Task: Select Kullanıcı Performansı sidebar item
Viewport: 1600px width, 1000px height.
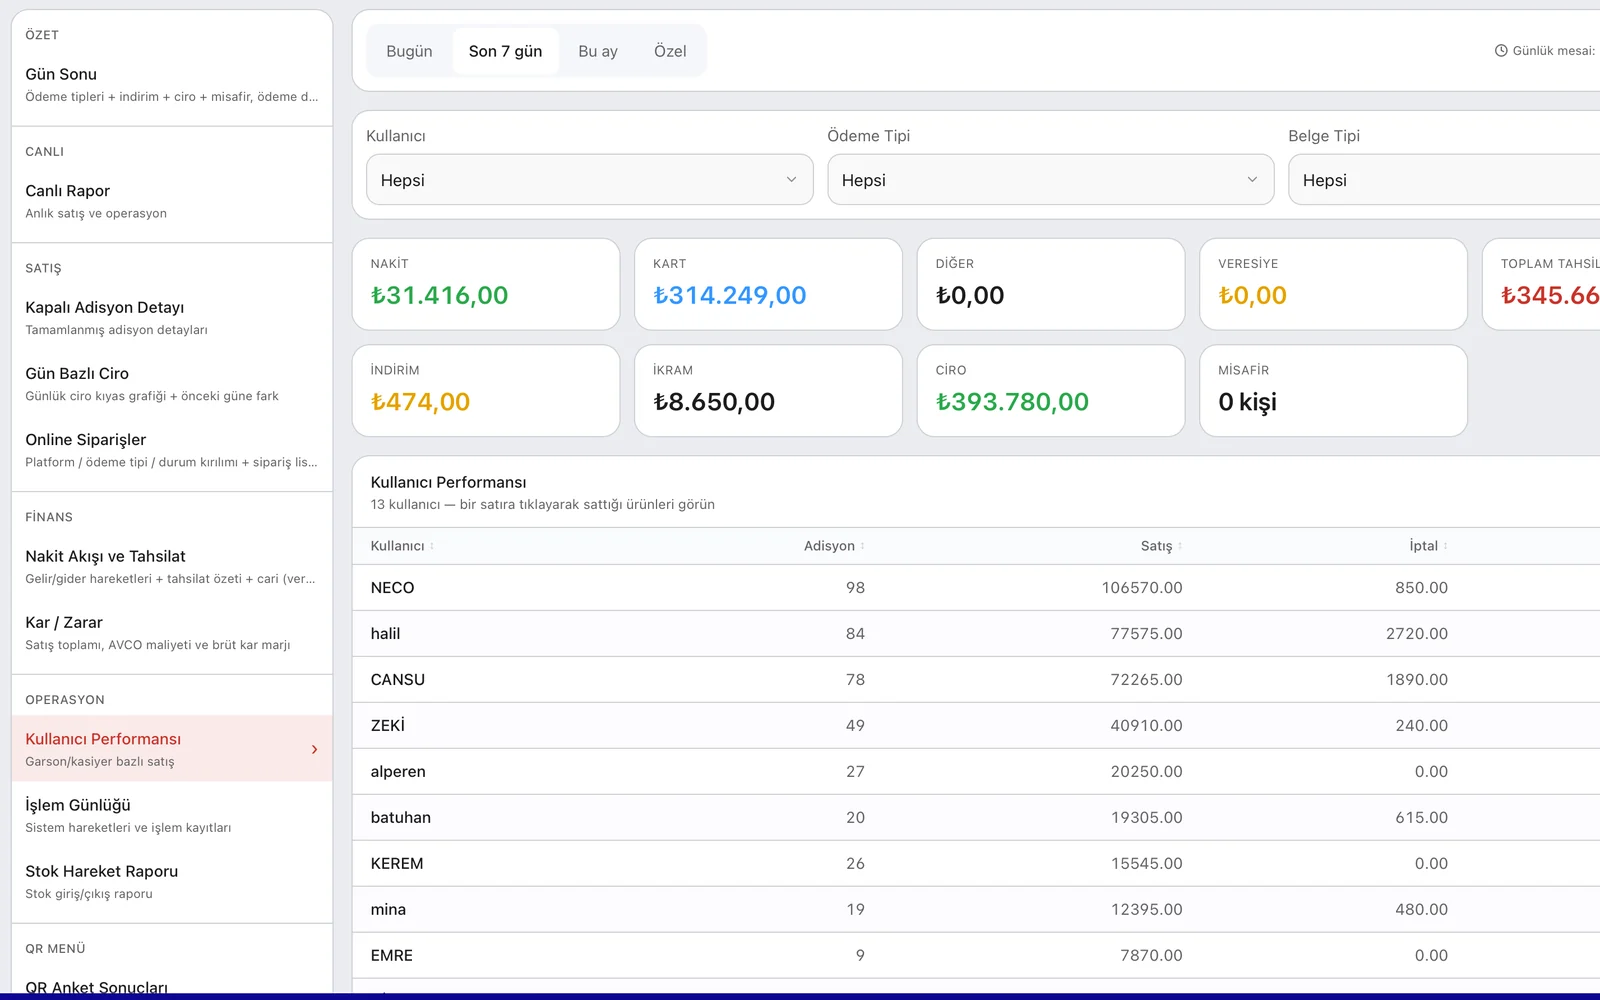Action: click(x=172, y=748)
